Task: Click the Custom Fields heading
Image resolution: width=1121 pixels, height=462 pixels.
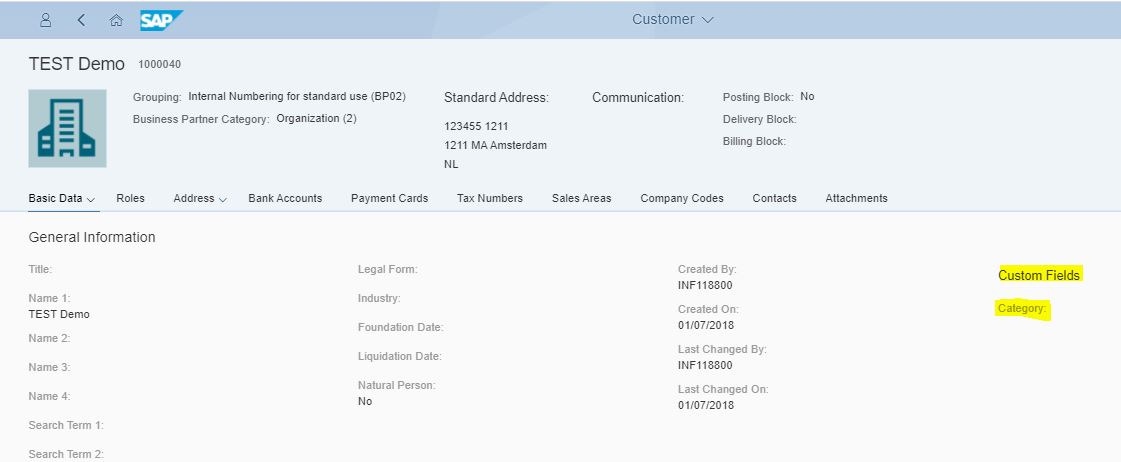Action: (x=1039, y=275)
